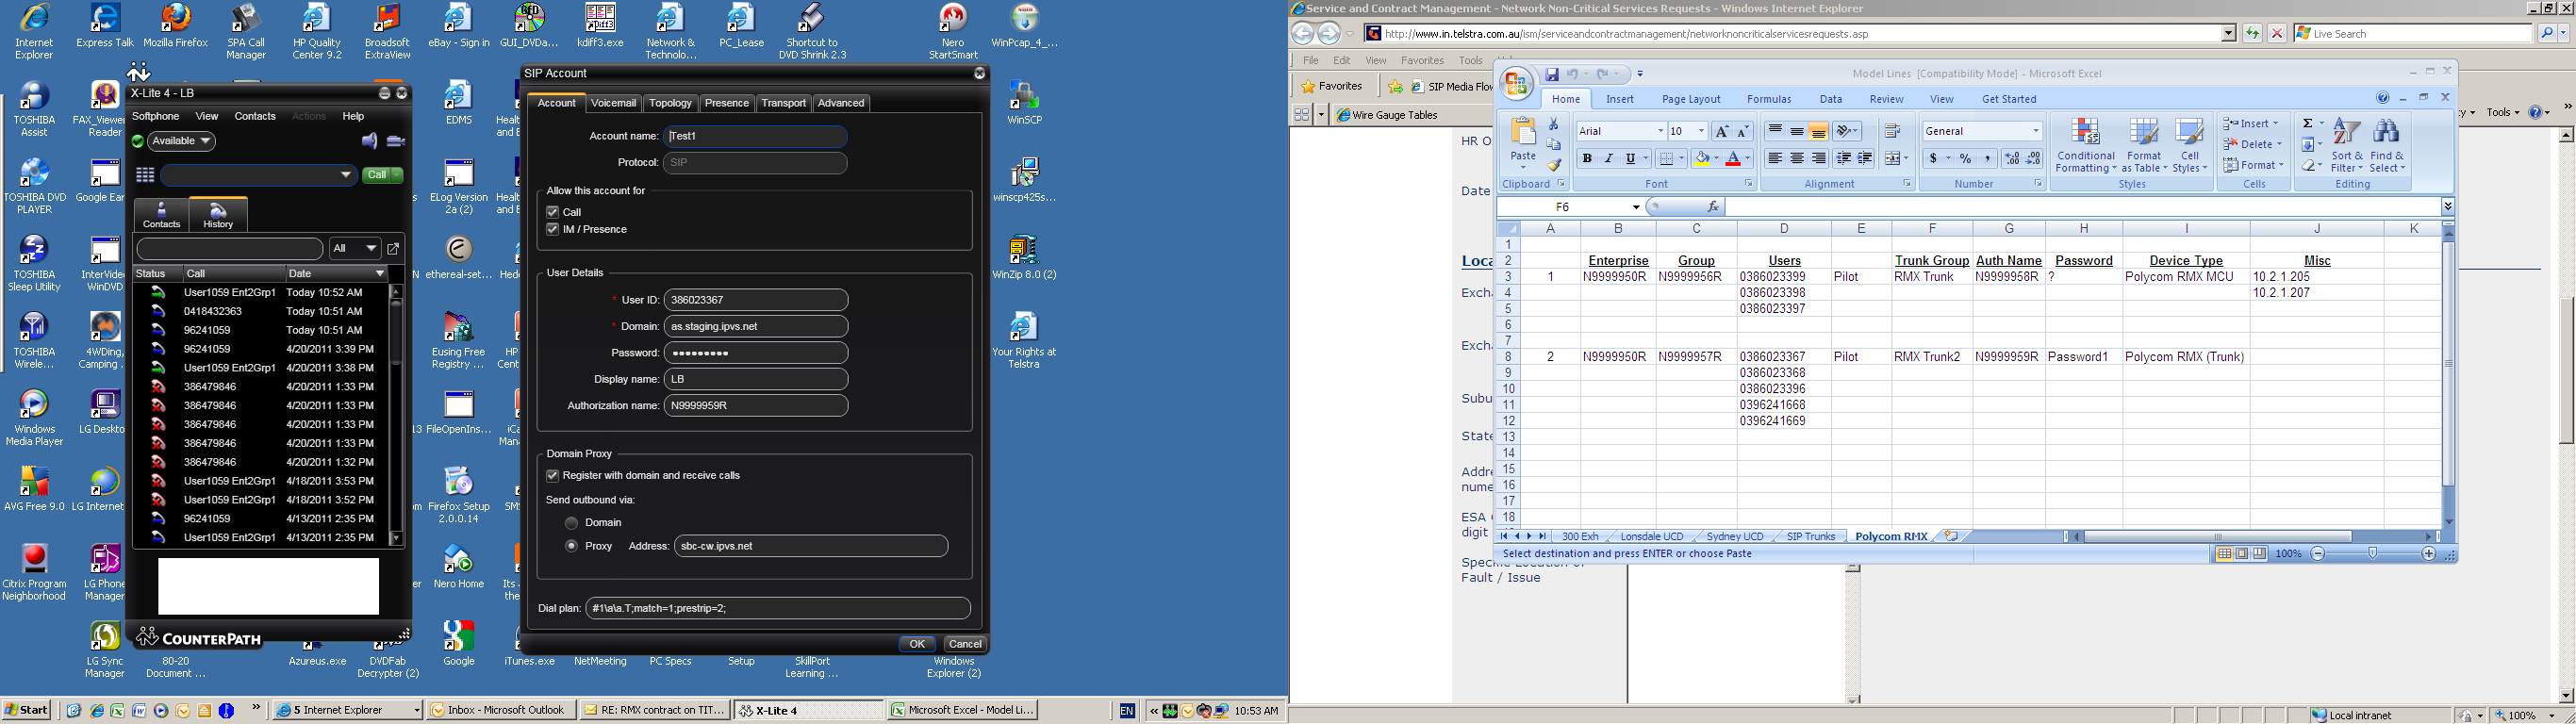The height and width of the screenshot is (724, 2576).
Task: Click Excel Font Color red swatch
Action: point(1734,158)
